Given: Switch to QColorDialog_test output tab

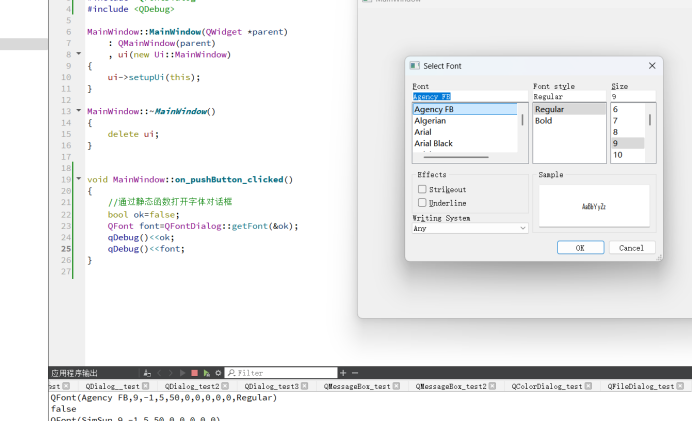Looking at the screenshot, I should click(x=547, y=386).
